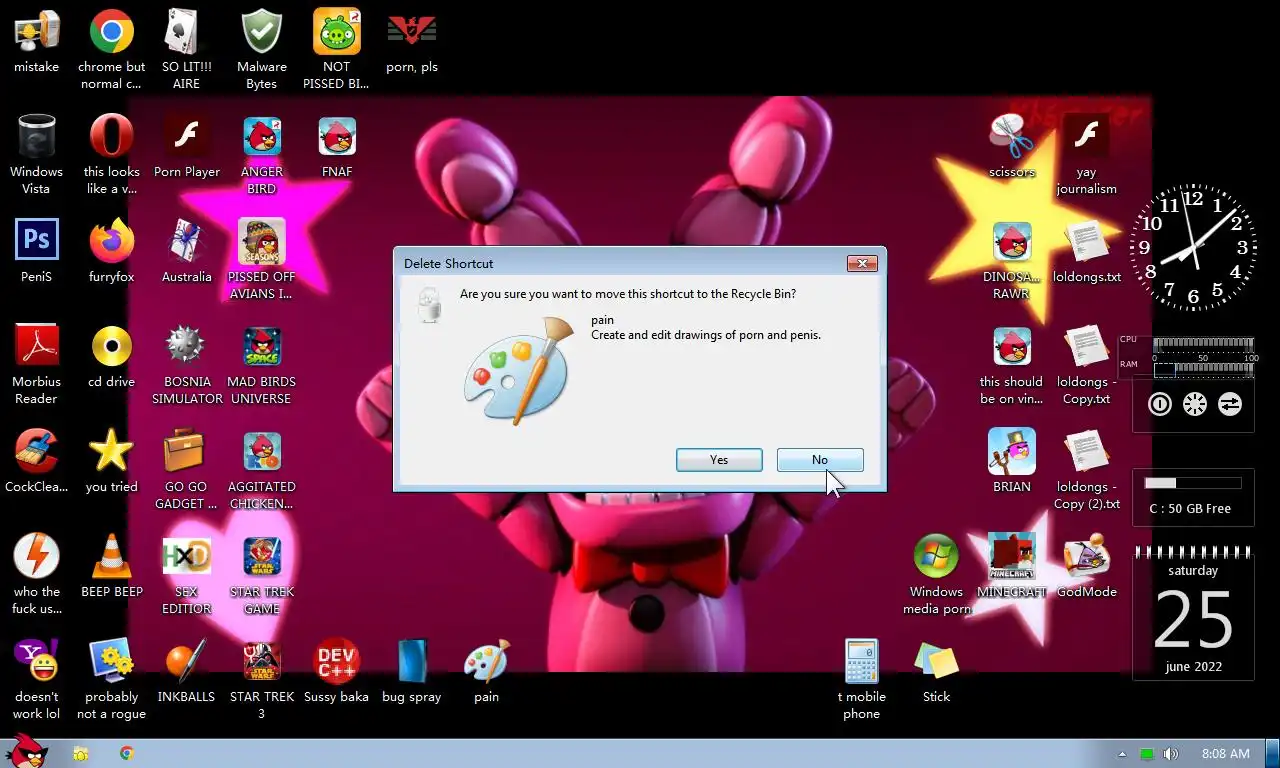The width and height of the screenshot is (1280, 768).
Task: Select the scissors snipping tool icon
Action: click(x=1012, y=147)
